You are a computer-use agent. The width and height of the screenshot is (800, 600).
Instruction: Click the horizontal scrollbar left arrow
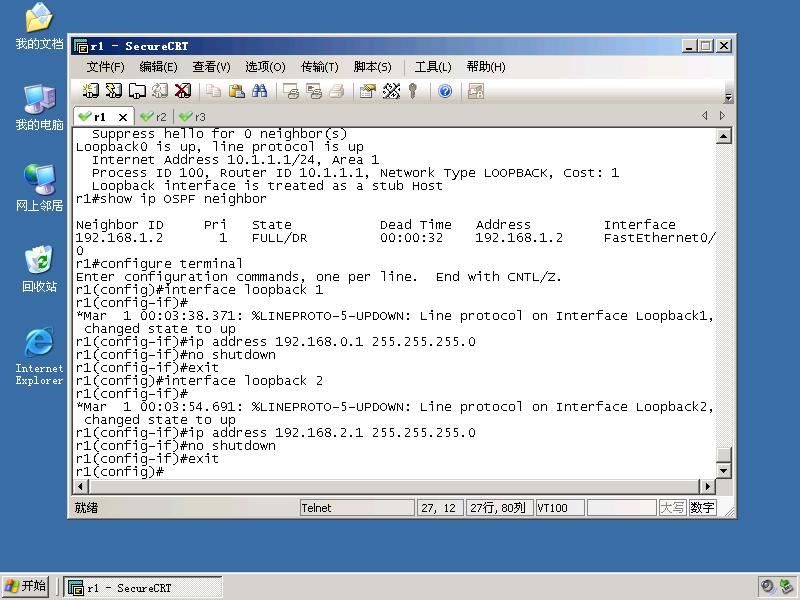(80, 487)
